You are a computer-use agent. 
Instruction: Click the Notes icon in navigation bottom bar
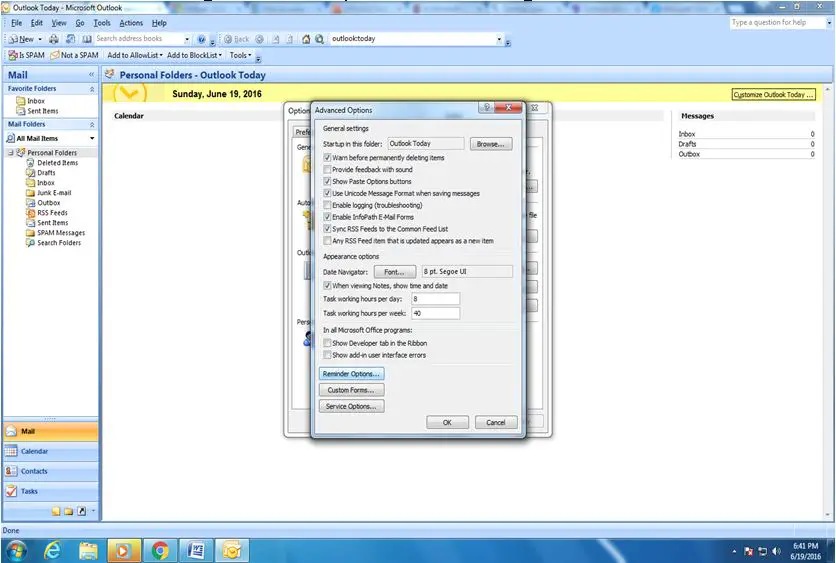click(x=56, y=511)
